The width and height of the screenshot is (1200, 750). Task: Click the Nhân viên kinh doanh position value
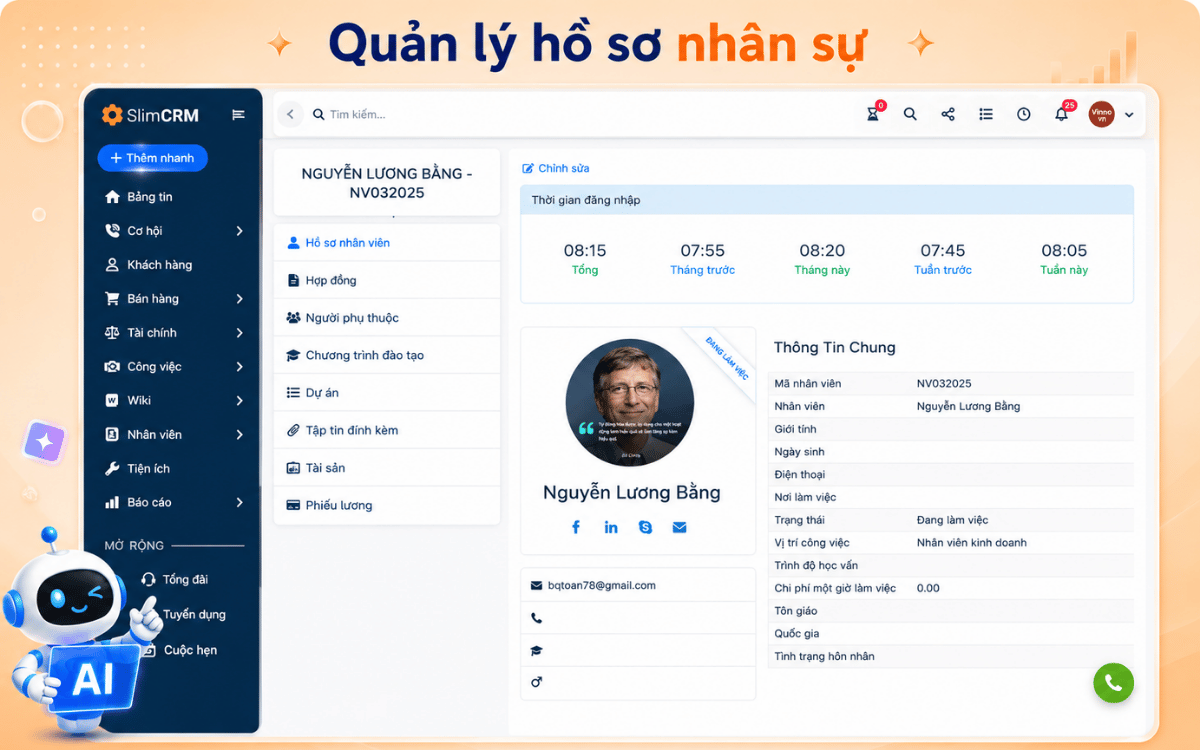pyautogui.click(x=972, y=543)
